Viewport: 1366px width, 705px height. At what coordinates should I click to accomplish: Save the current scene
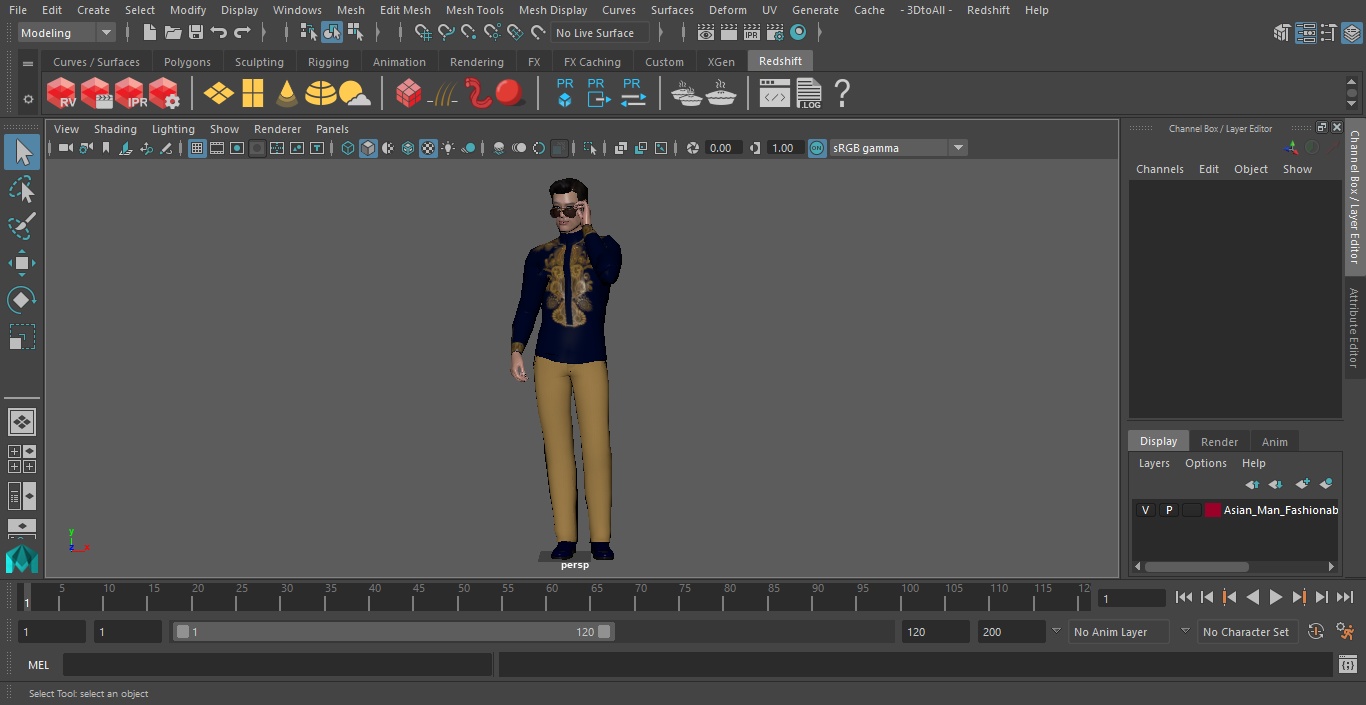pyautogui.click(x=195, y=33)
